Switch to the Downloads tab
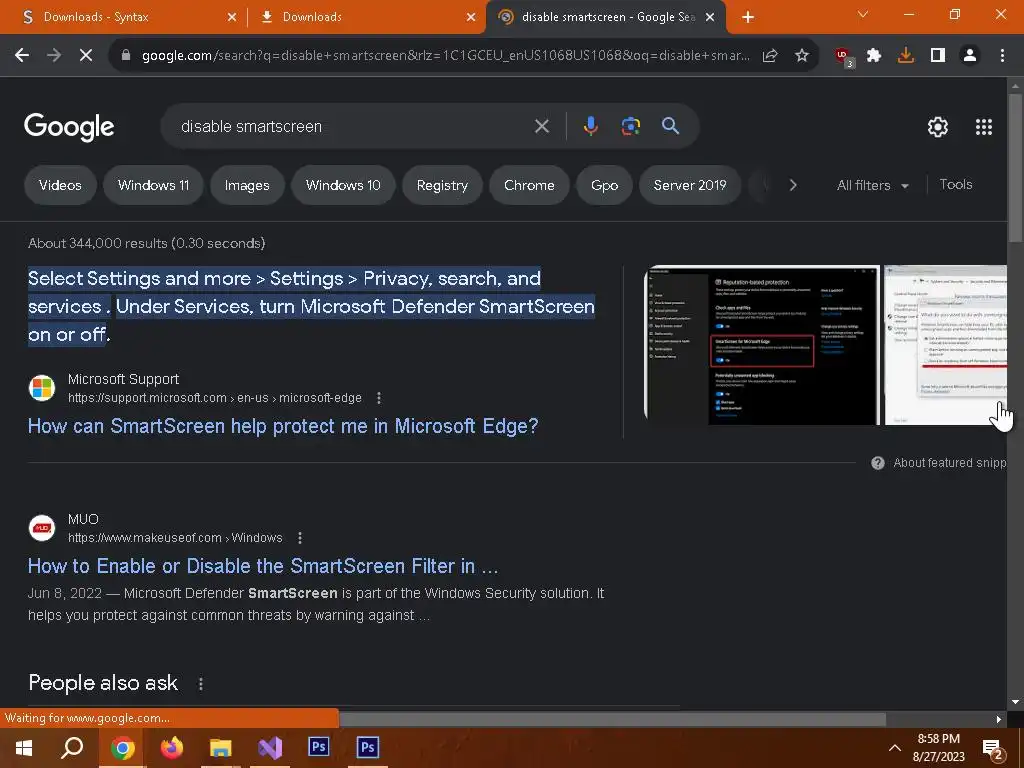 (x=366, y=17)
